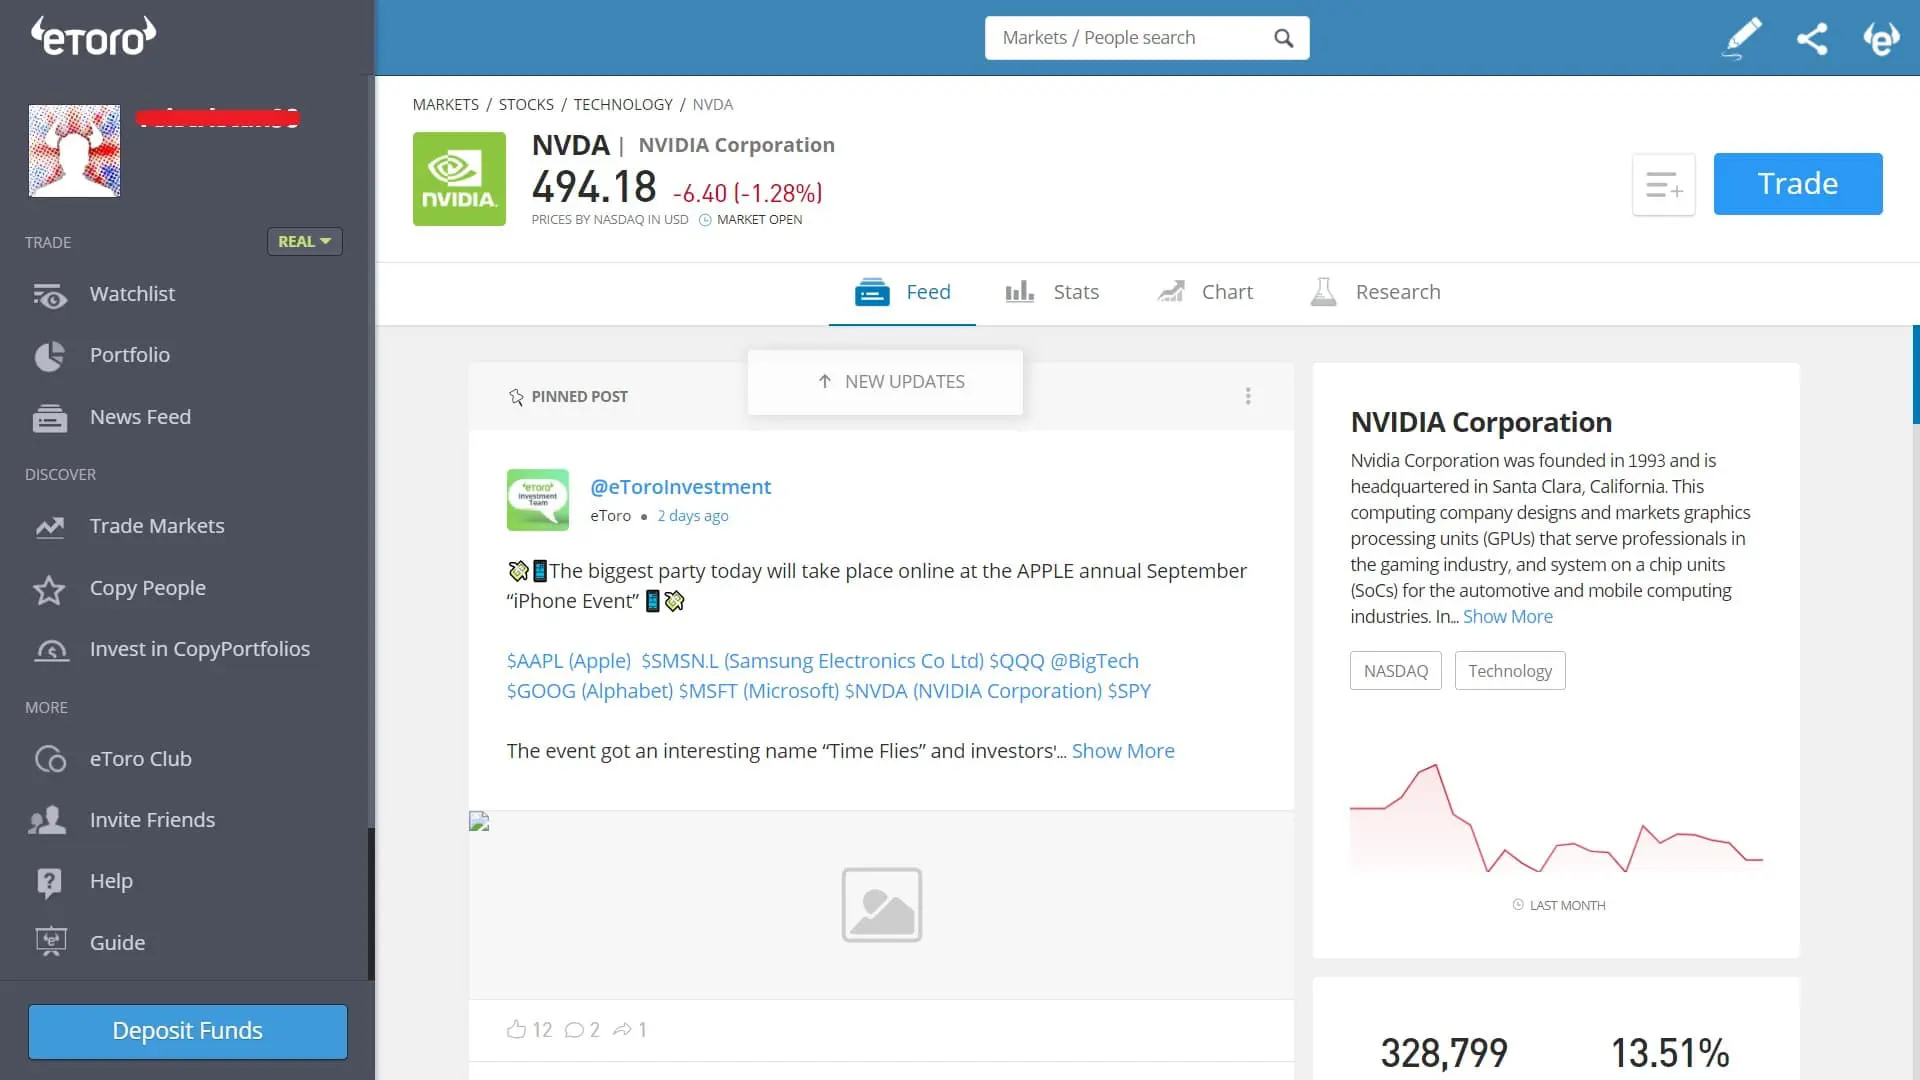Image resolution: width=1920 pixels, height=1080 pixels.
Task: Click the Trade Markets chart icon
Action: [x=49, y=527]
